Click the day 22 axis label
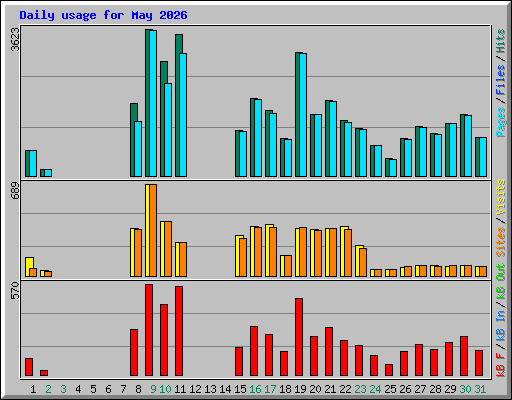 pyautogui.click(x=345, y=389)
